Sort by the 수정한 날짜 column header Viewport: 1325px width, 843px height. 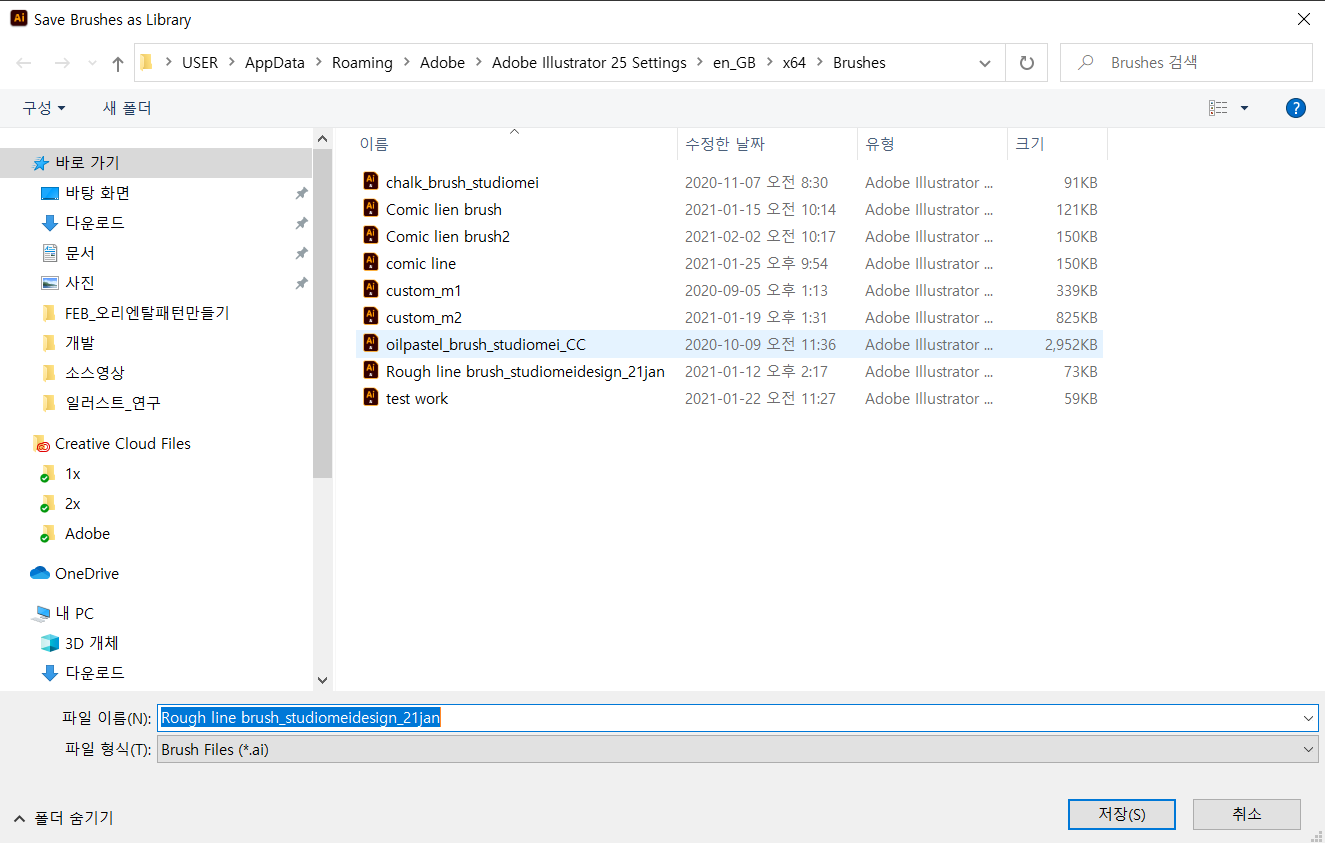click(767, 144)
